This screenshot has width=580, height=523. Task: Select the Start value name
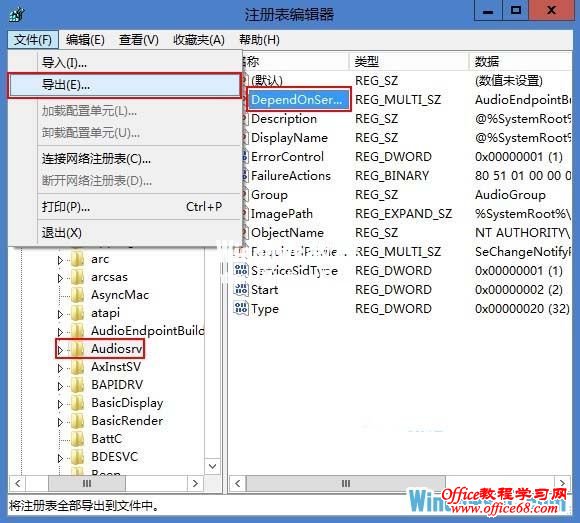tap(264, 290)
